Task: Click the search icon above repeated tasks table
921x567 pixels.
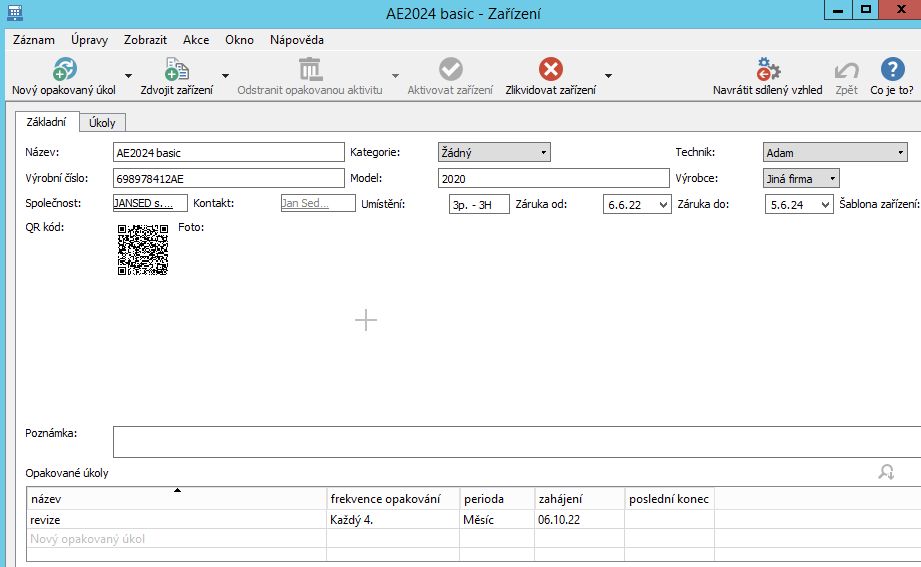Action: click(885, 472)
